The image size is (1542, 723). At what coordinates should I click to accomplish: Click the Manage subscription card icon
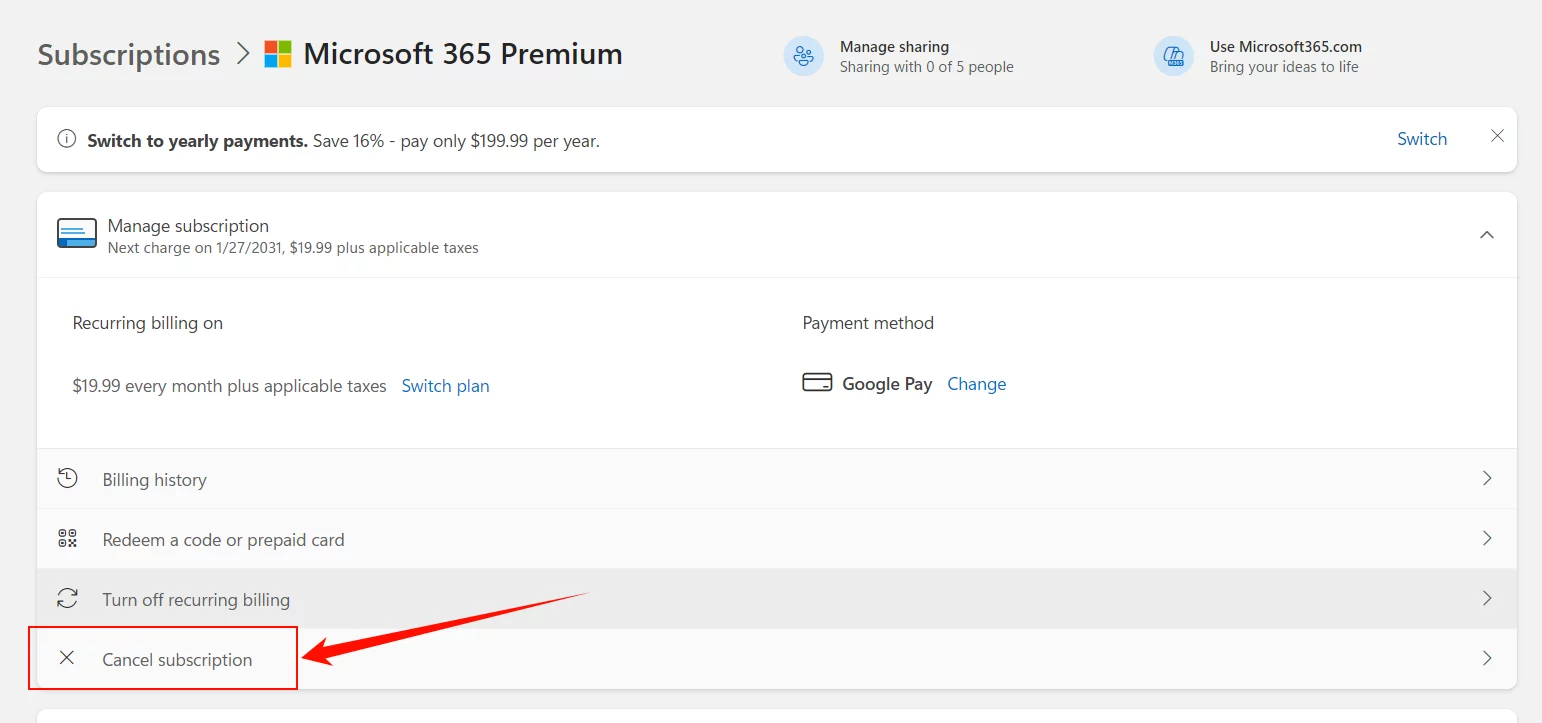point(77,234)
